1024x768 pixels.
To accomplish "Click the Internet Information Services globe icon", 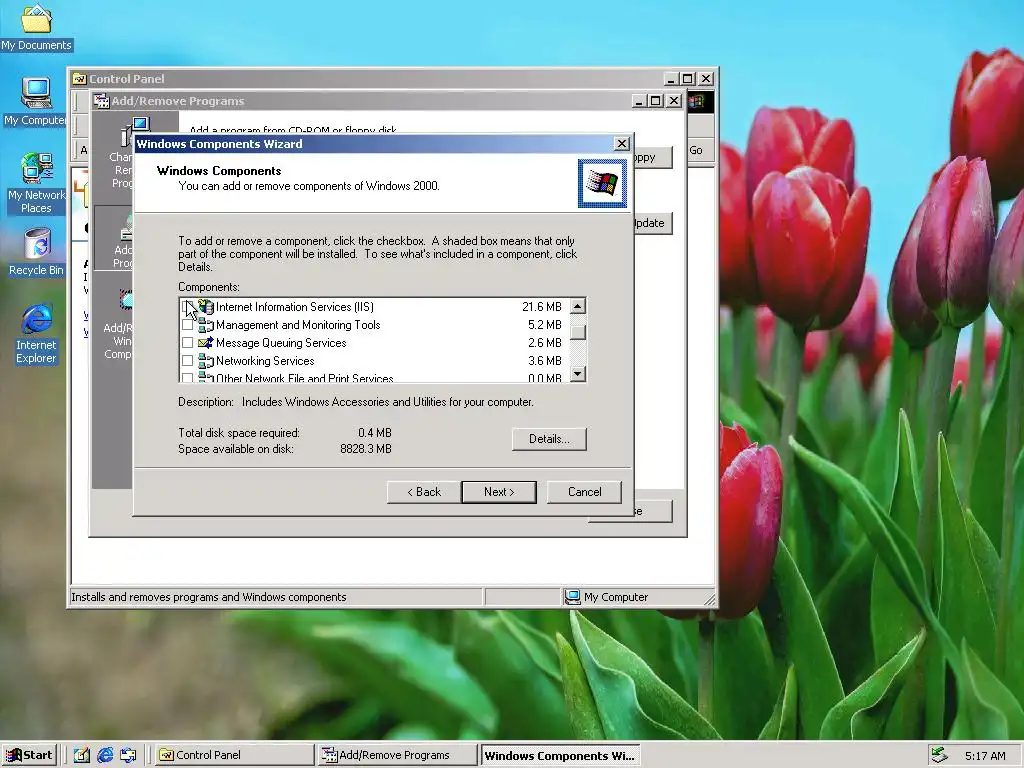I will [206, 307].
